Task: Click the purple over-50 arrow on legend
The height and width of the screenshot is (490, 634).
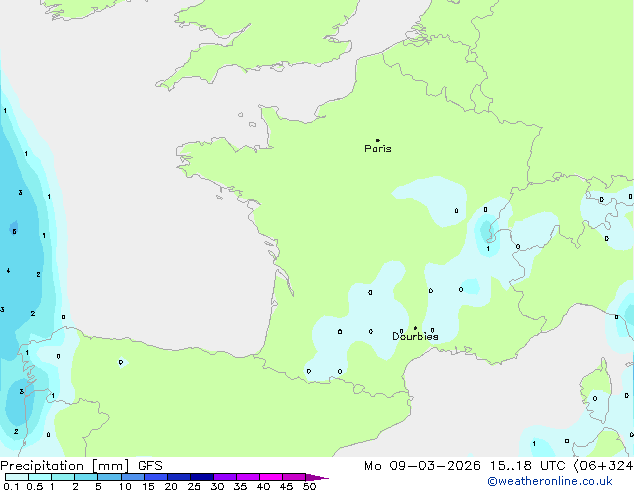Action: [317, 477]
